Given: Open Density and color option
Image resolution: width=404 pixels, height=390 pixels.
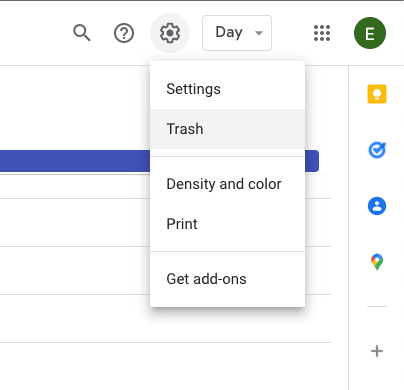Looking at the screenshot, I should [x=227, y=184].
